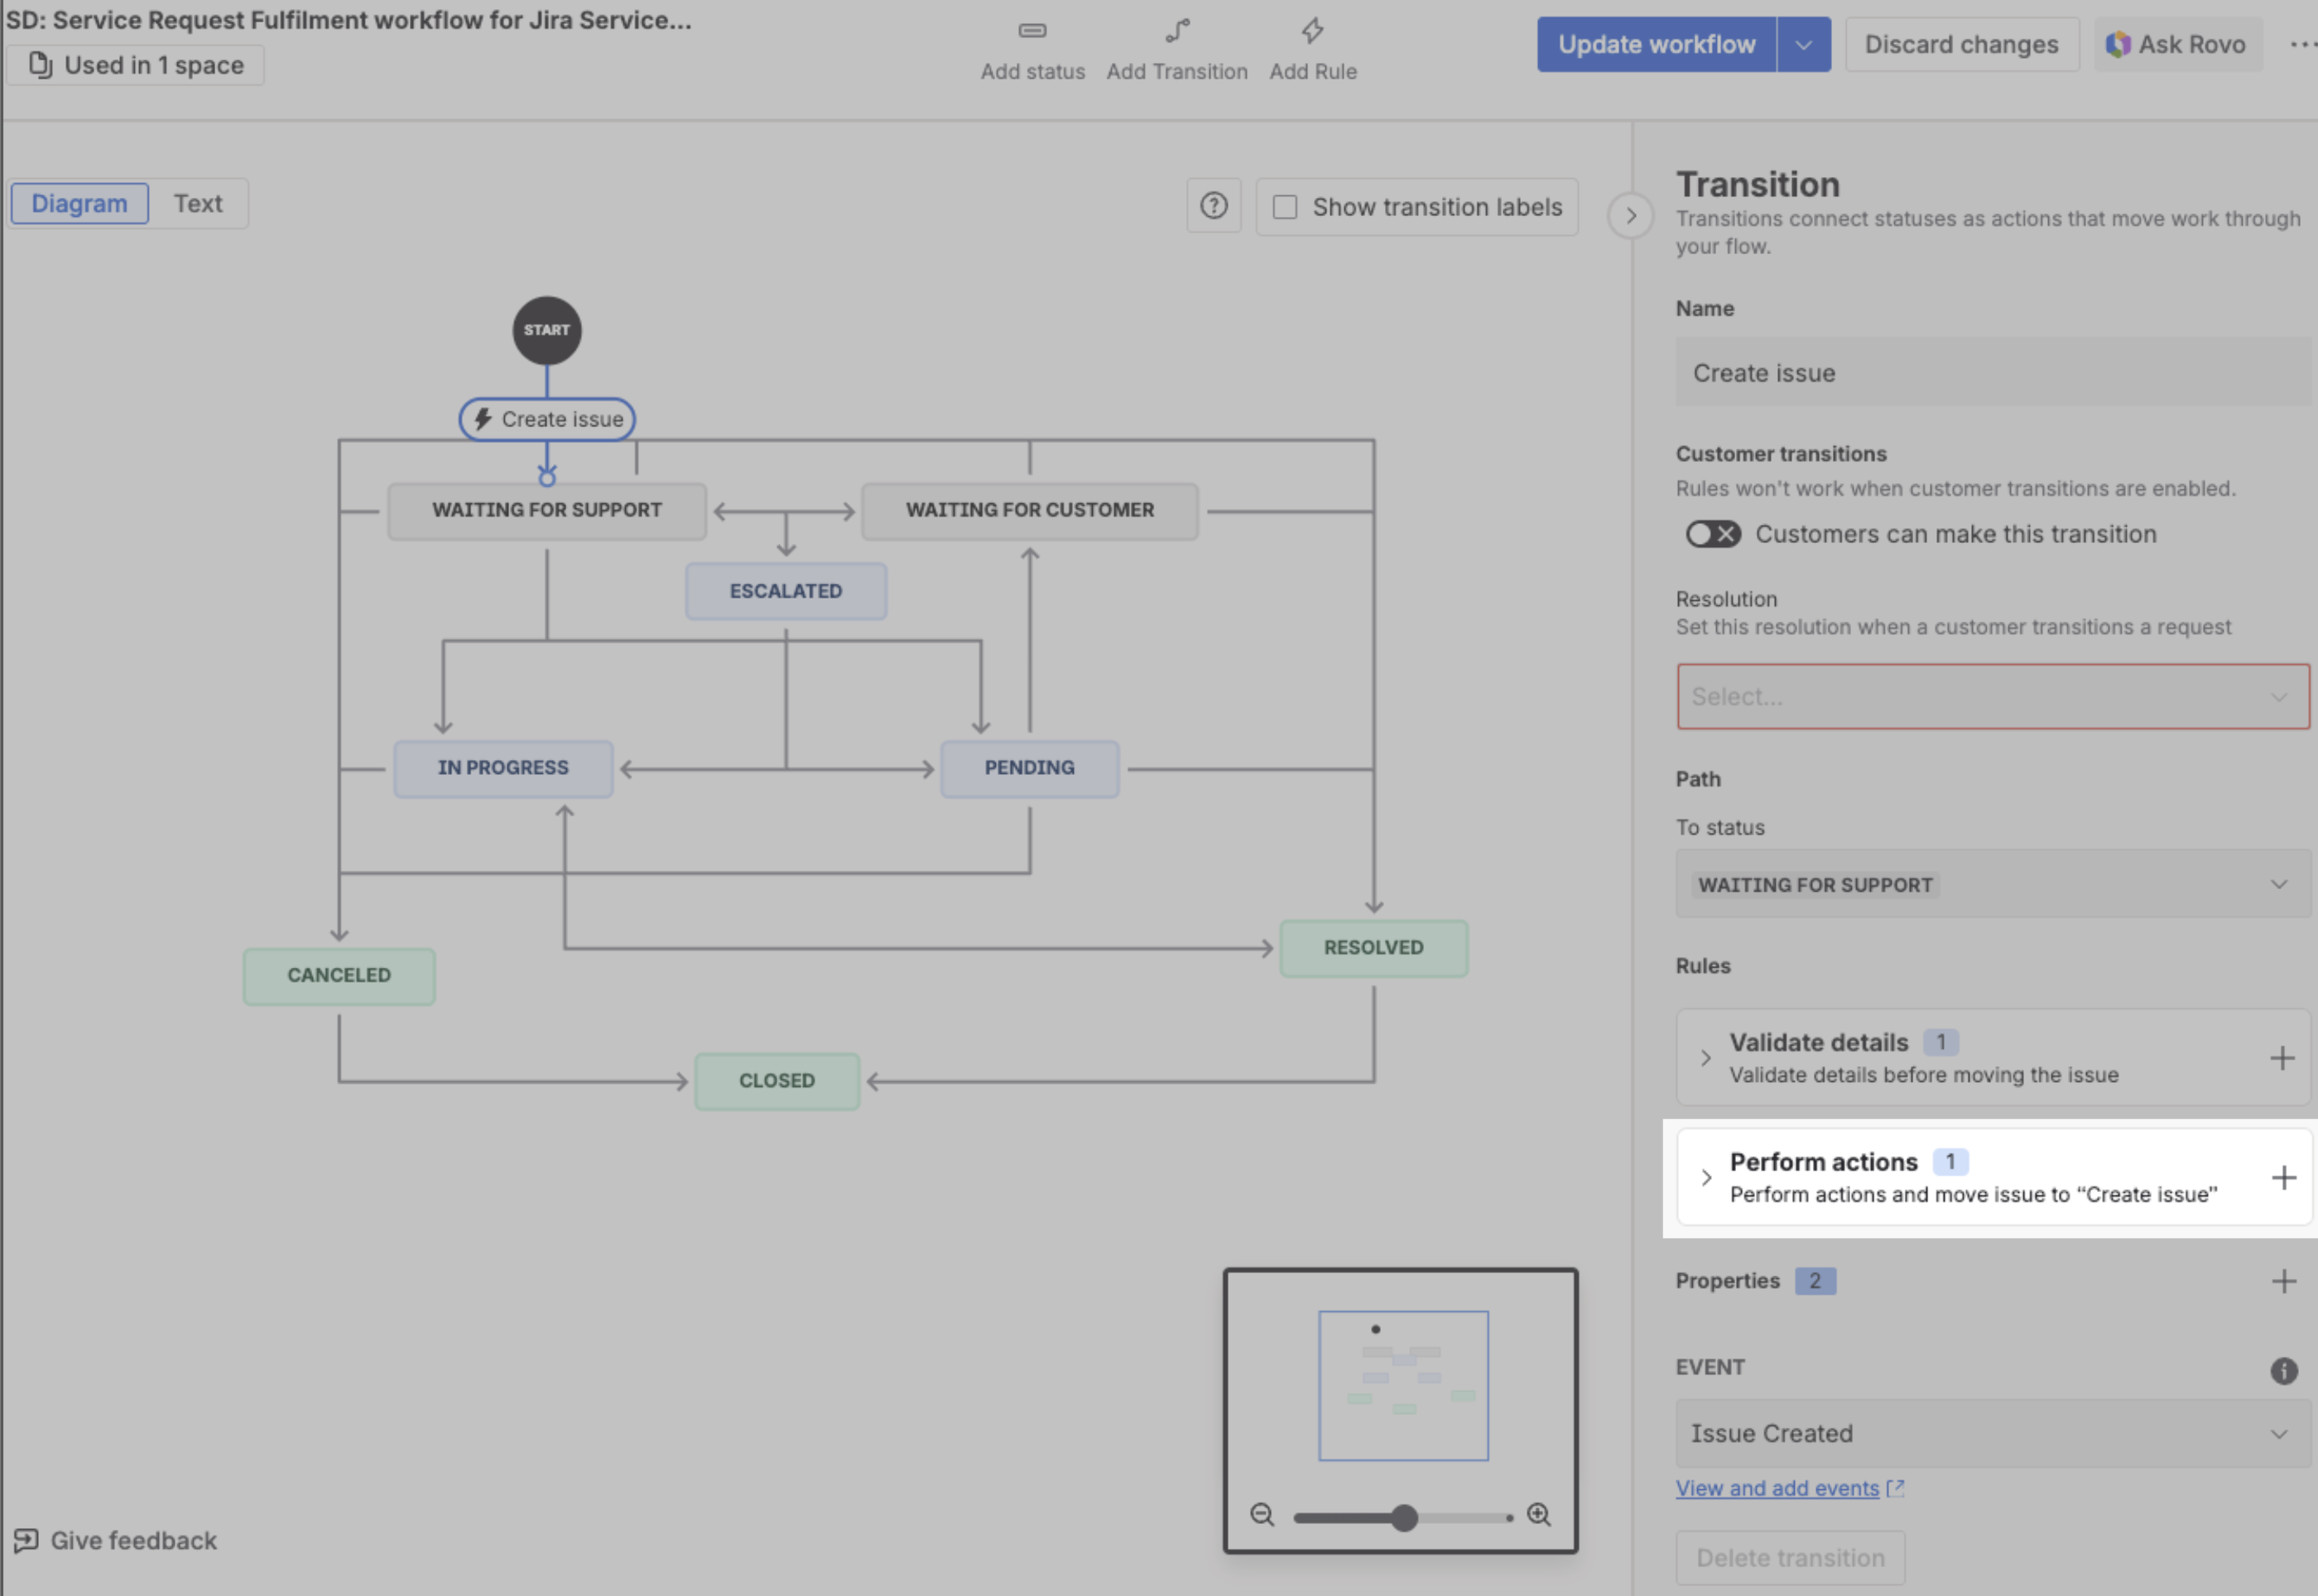This screenshot has width=2318, height=1596.
Task: Collapse the Transition side panel arrow
Action: click(x=1630, y=215)
